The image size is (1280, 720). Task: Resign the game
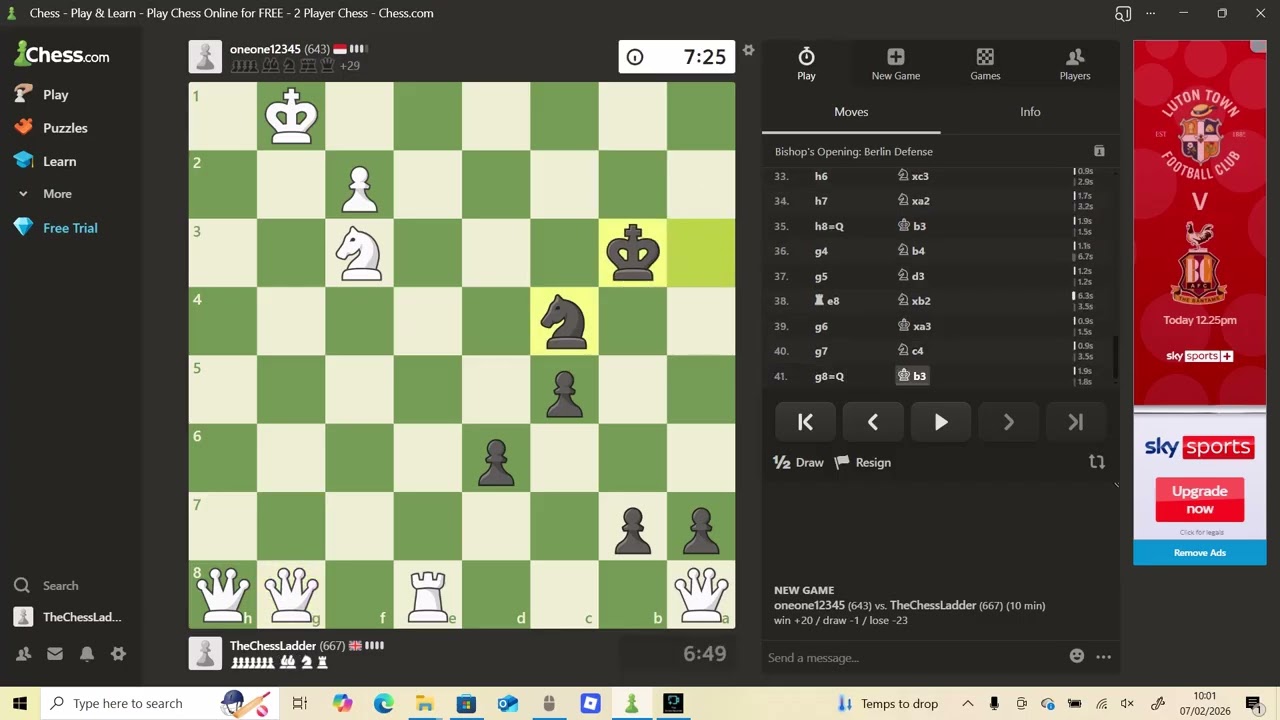862,462
